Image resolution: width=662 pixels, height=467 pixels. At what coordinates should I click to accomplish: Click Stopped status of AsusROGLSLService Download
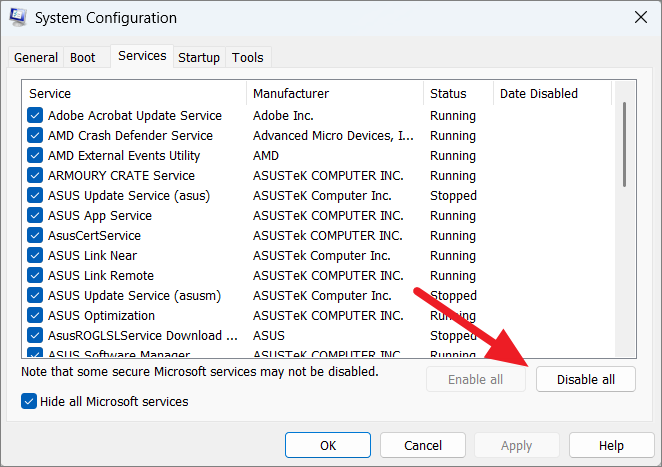(453, 335)
